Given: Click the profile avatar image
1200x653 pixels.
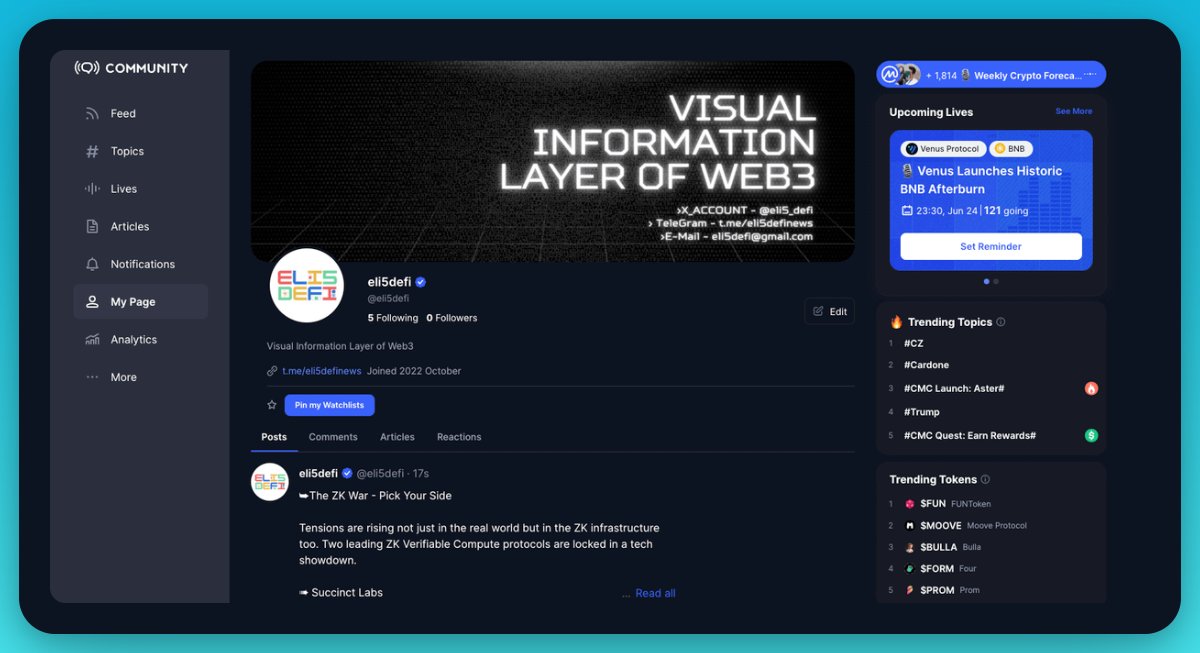Looking at the screenshot, I should 307,285.
